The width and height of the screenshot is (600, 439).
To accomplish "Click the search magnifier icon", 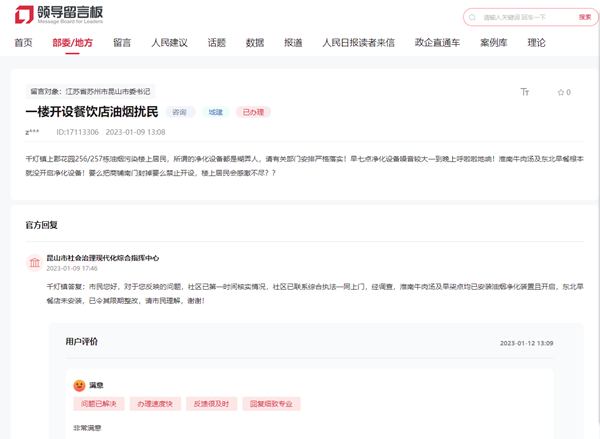I will click(x=472, y=17).
